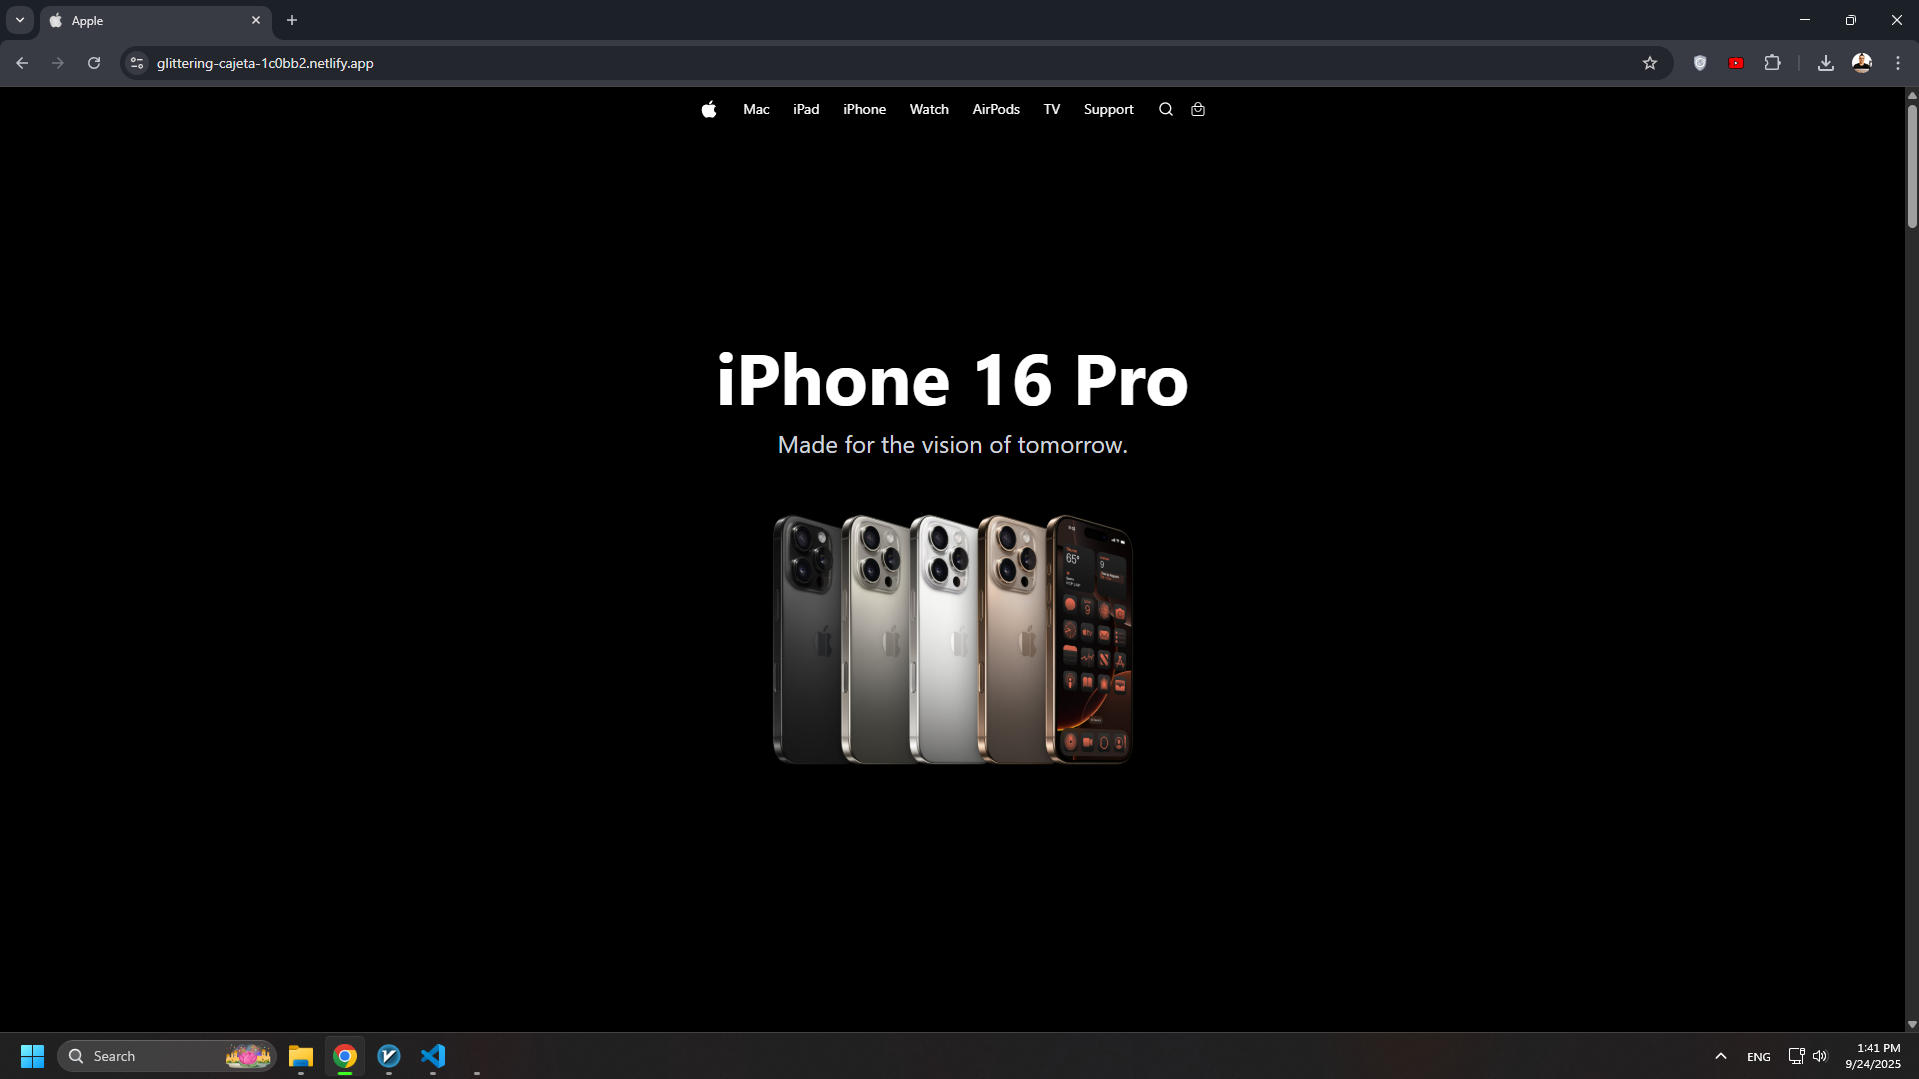This screenshot has width=1919, height=1079.
Task: Open the iPad menu item
Action: tap(806, 110)
